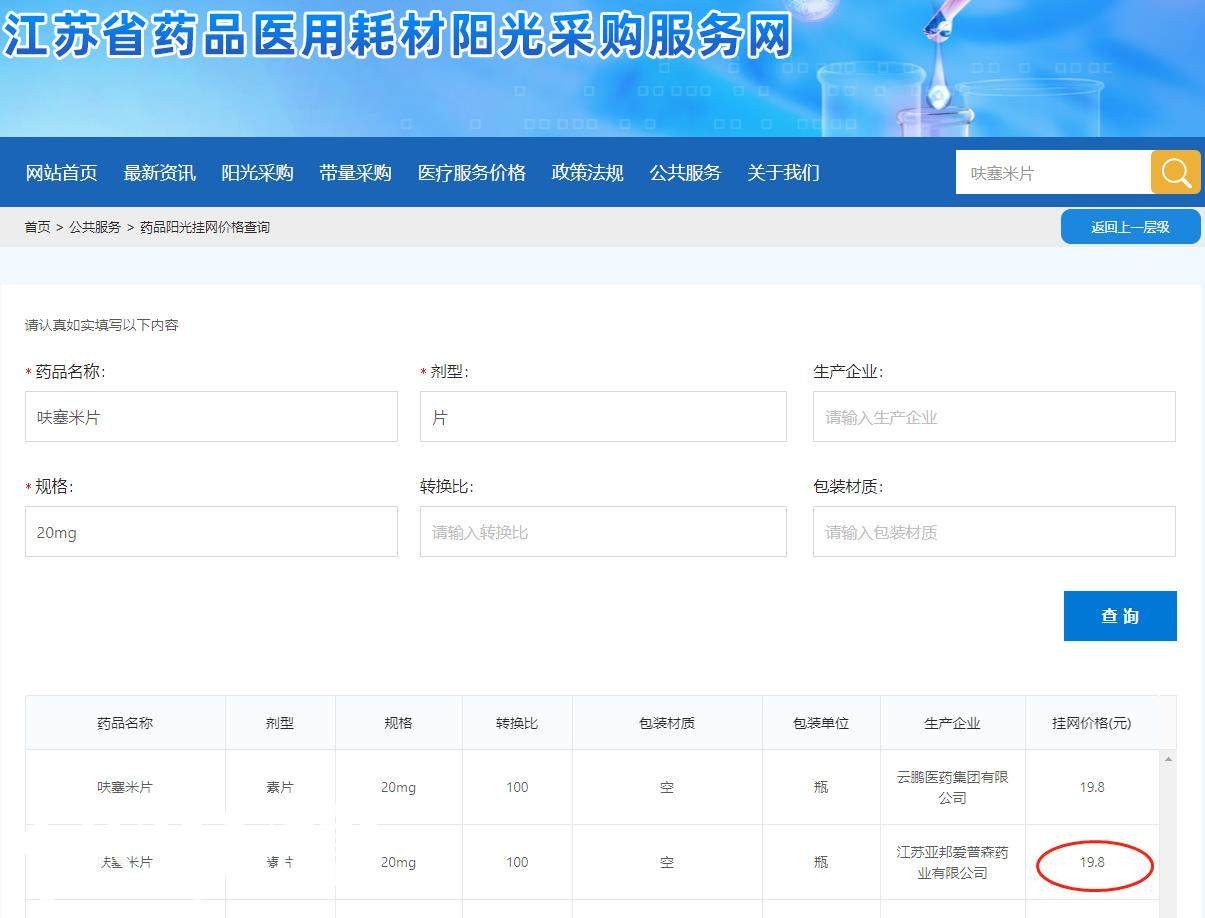1205x918 pixels.
Task: Click the 首页 breadcrumb link
Action: click(37, 227)
